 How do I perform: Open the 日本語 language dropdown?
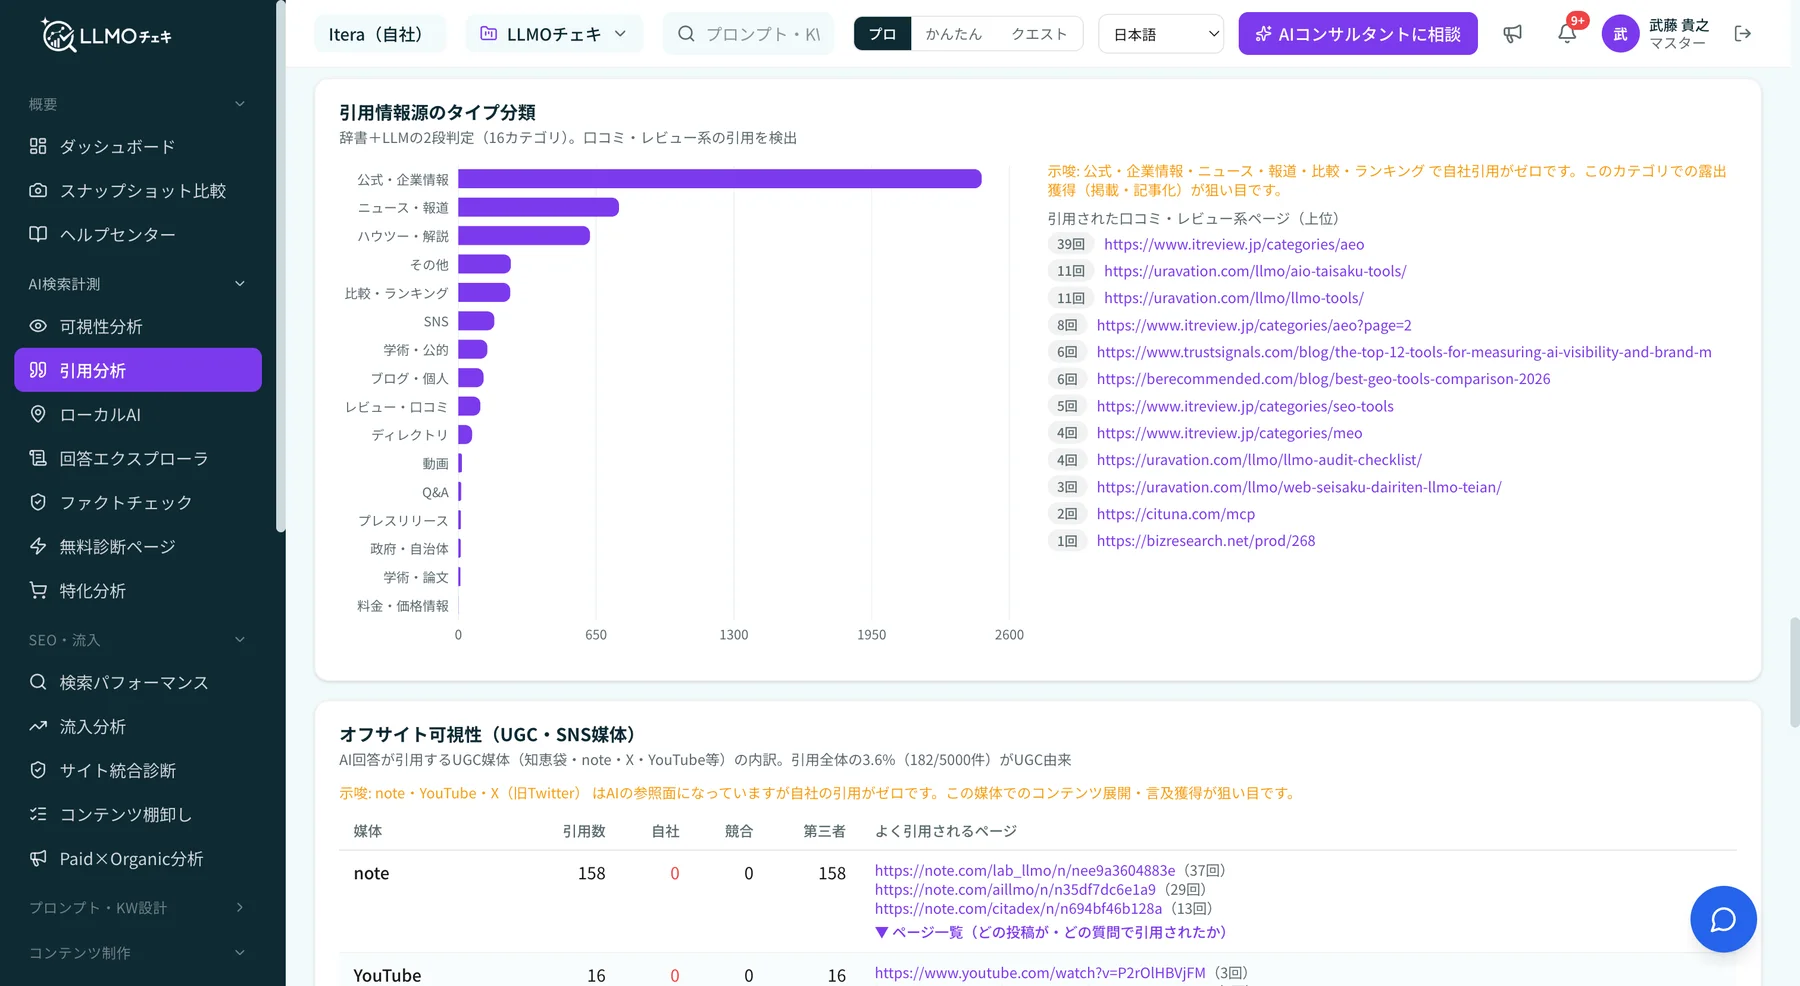(x=1161, y=34)
